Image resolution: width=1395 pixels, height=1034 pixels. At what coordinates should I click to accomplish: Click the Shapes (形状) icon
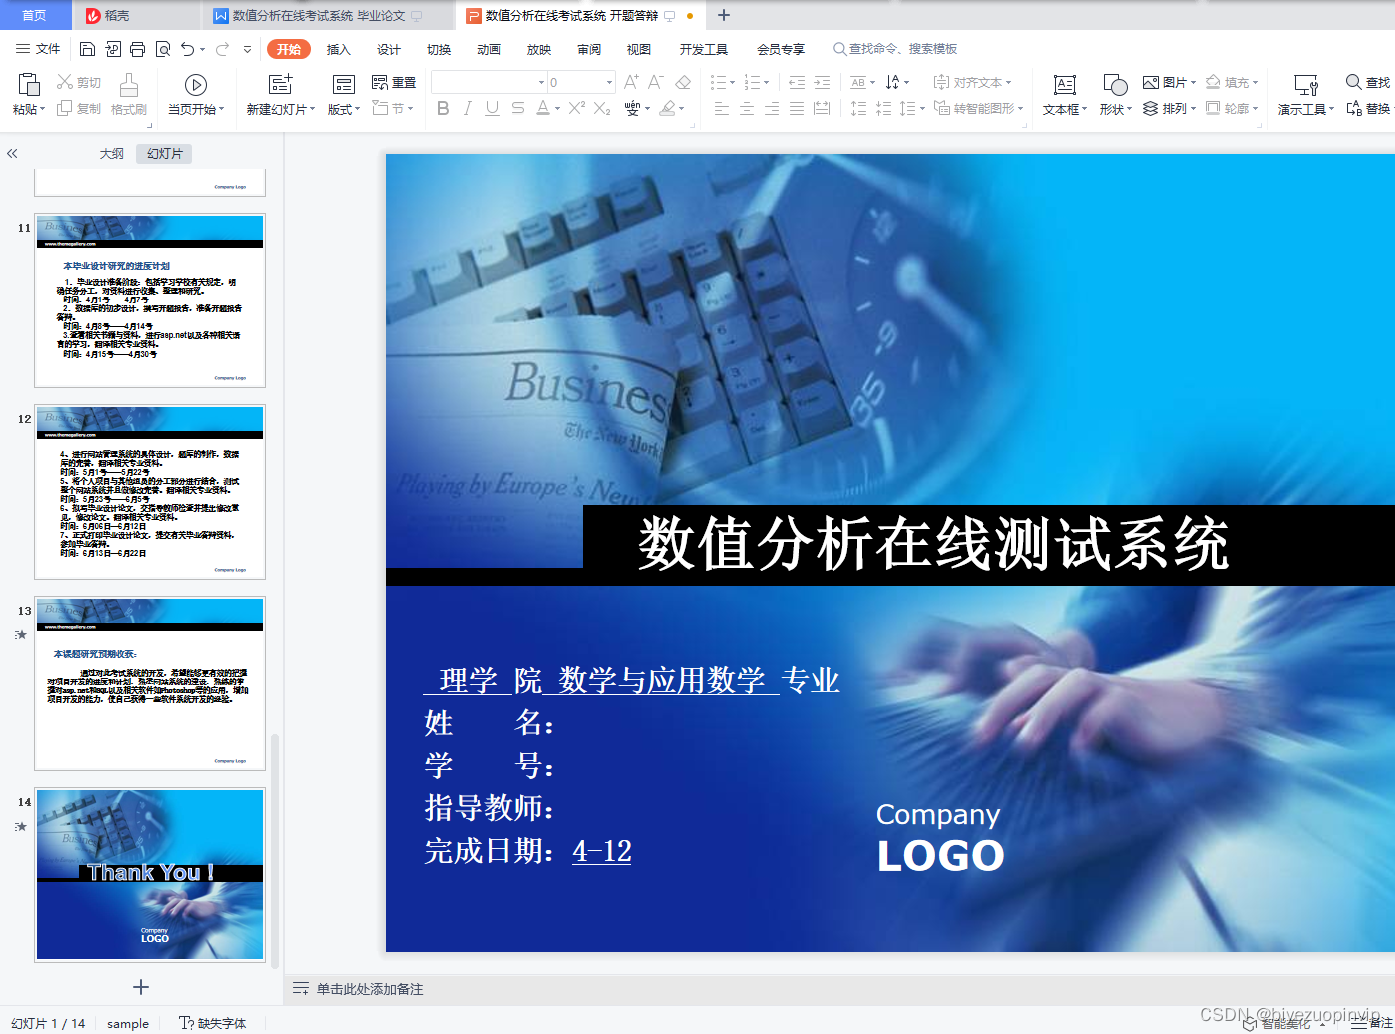click(1115, 85)
